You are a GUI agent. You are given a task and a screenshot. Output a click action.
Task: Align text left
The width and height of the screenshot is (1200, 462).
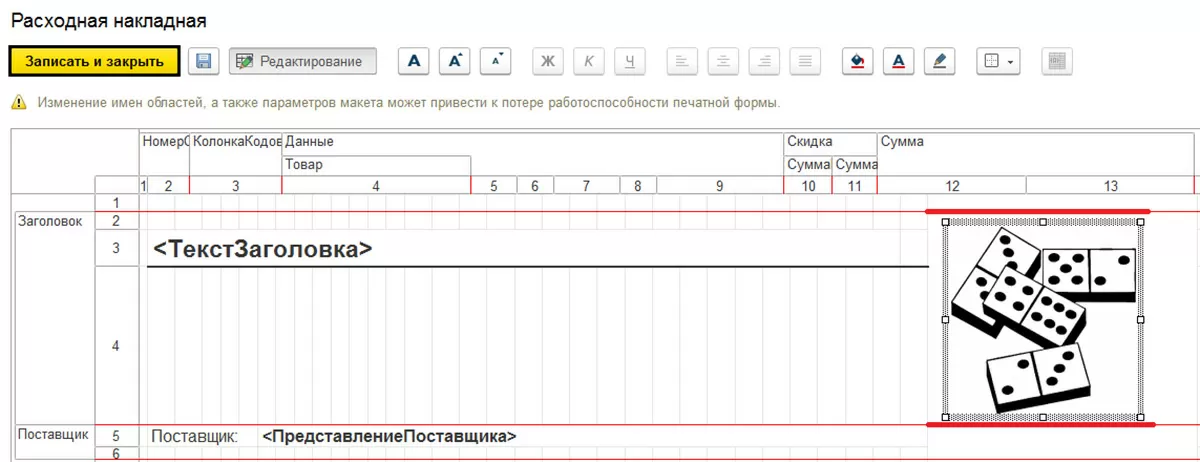tap(682, 61)
